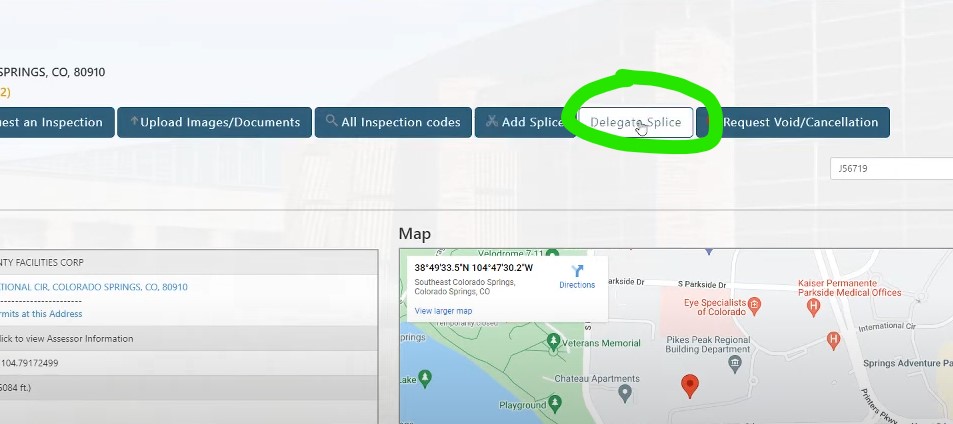Click the Directions arrow icon on map
The image size is (953, 424).
click(577, 271)
